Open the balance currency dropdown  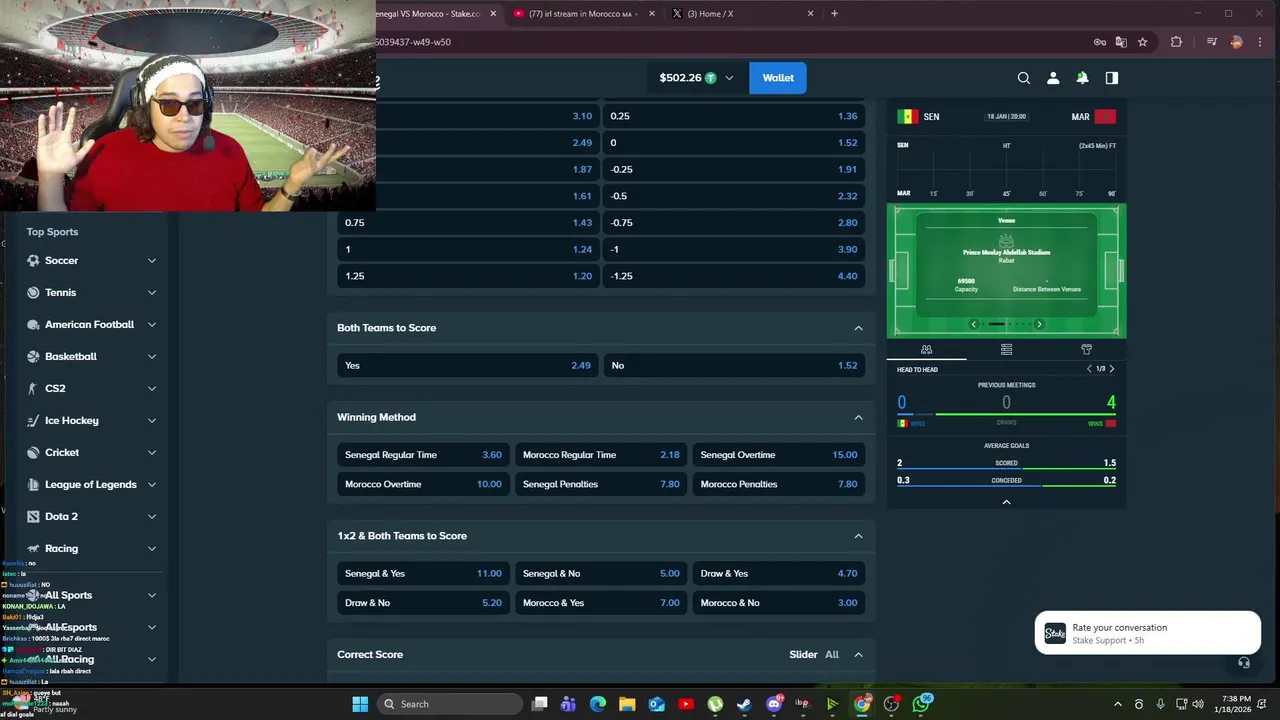click(729, 78)
